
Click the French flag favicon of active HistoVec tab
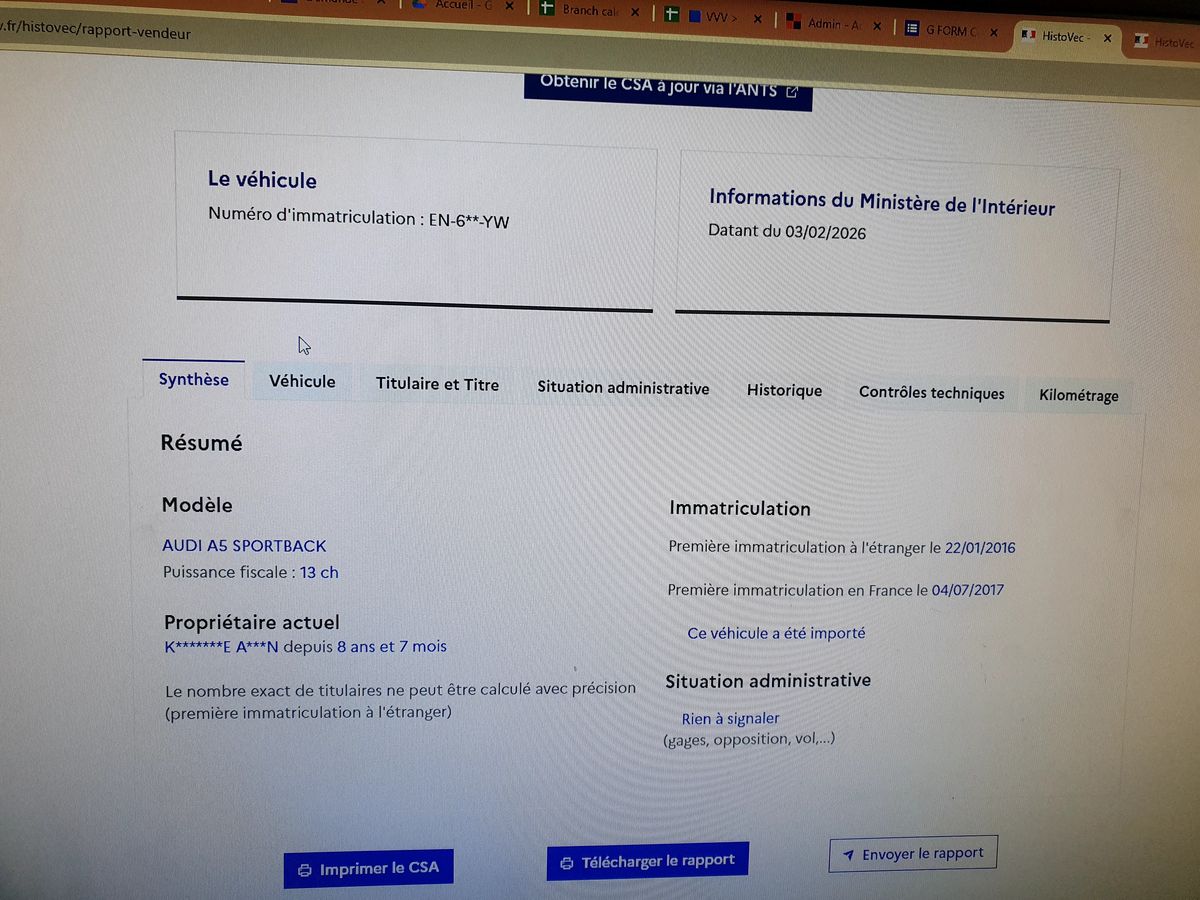[1030, 36]
